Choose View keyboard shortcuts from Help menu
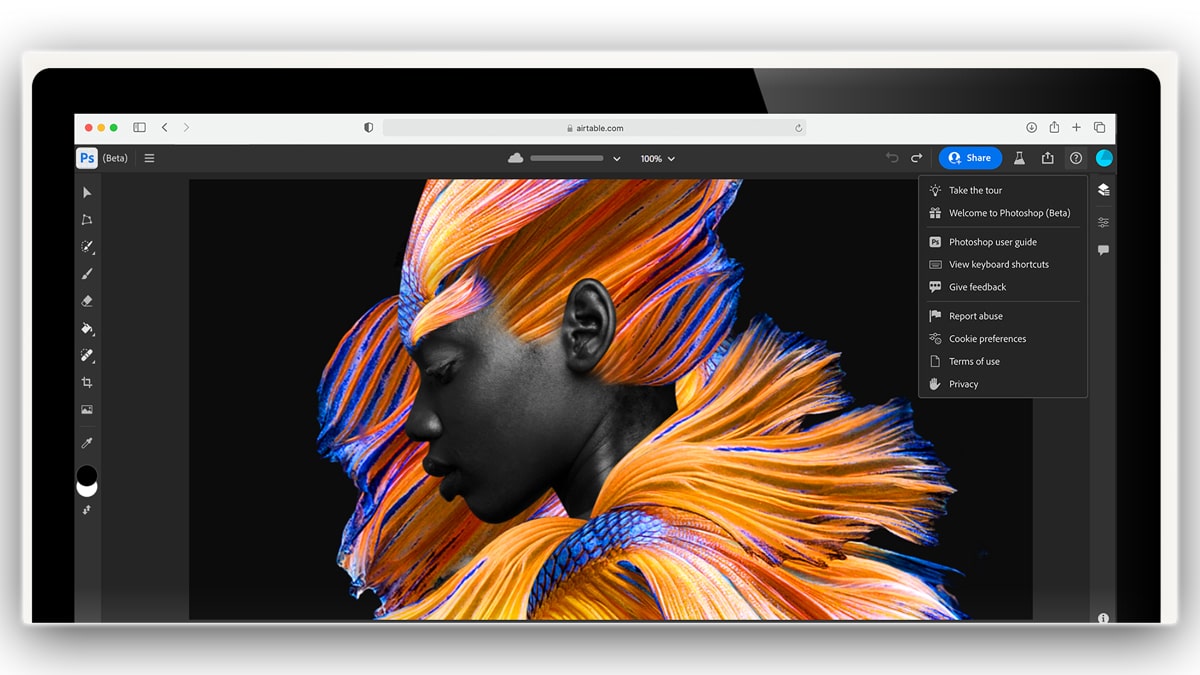Viewport: 1200px width, 675px height. pyautogui.click(x=998, y=264)
